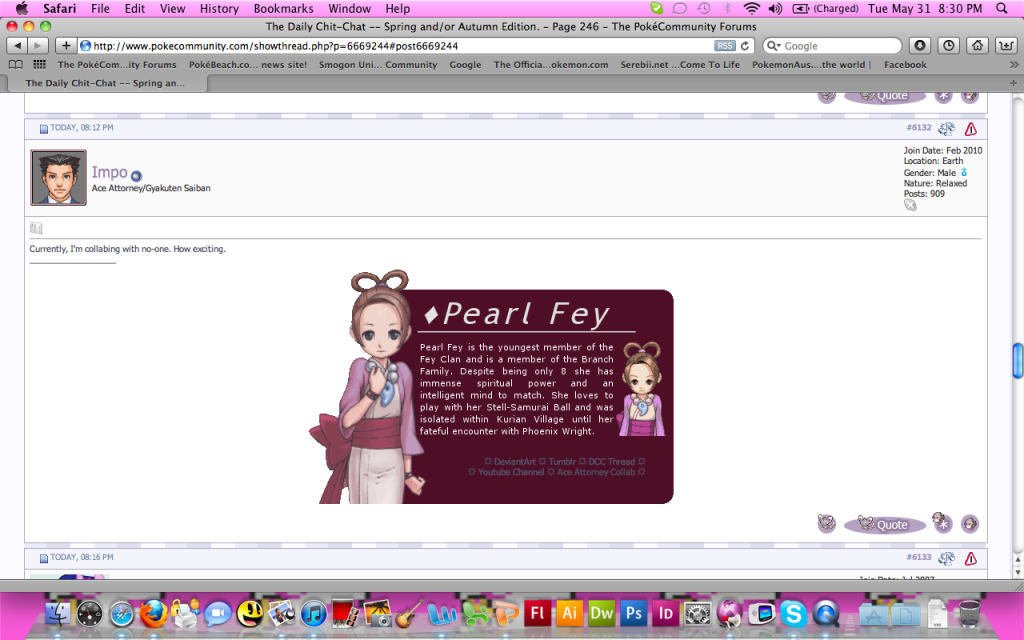The image size is (1024, 640).
Task: Open Spotlight search magnifier in menu bar
Action: [x=1002, y=8]
